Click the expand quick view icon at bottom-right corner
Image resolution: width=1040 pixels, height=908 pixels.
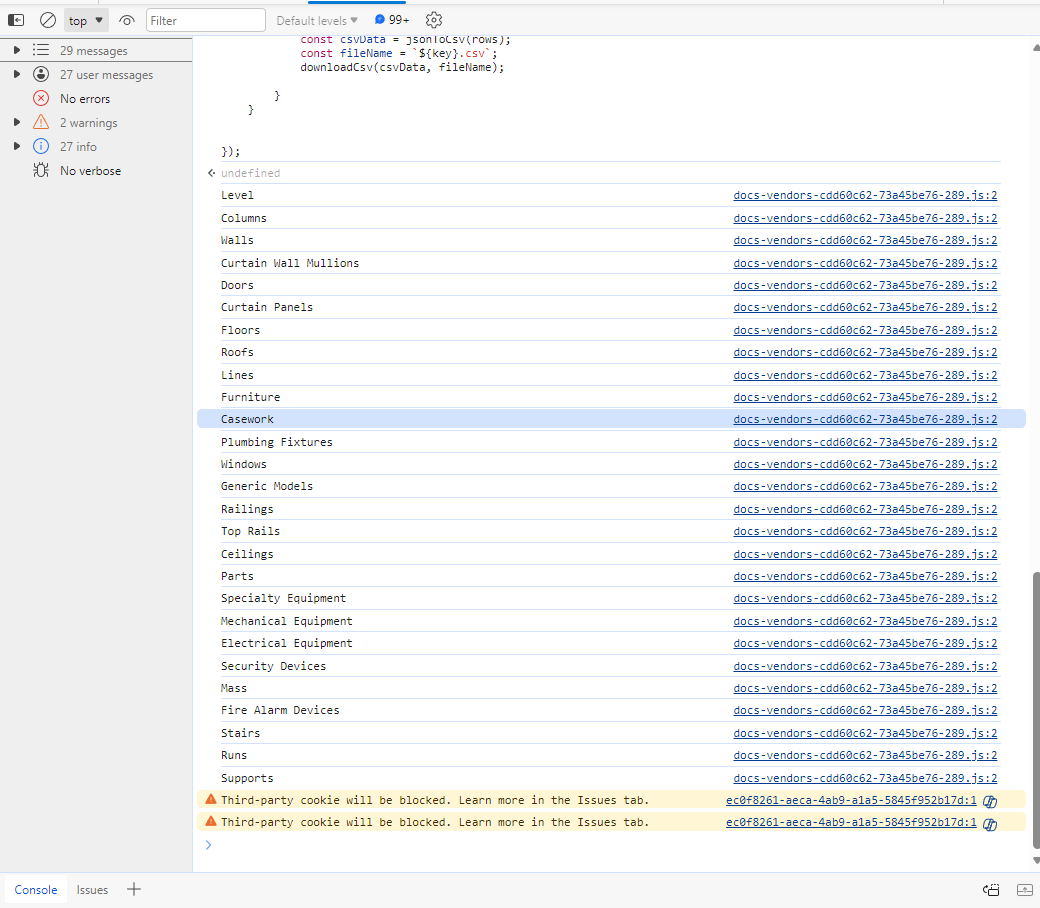point(1024,889)
